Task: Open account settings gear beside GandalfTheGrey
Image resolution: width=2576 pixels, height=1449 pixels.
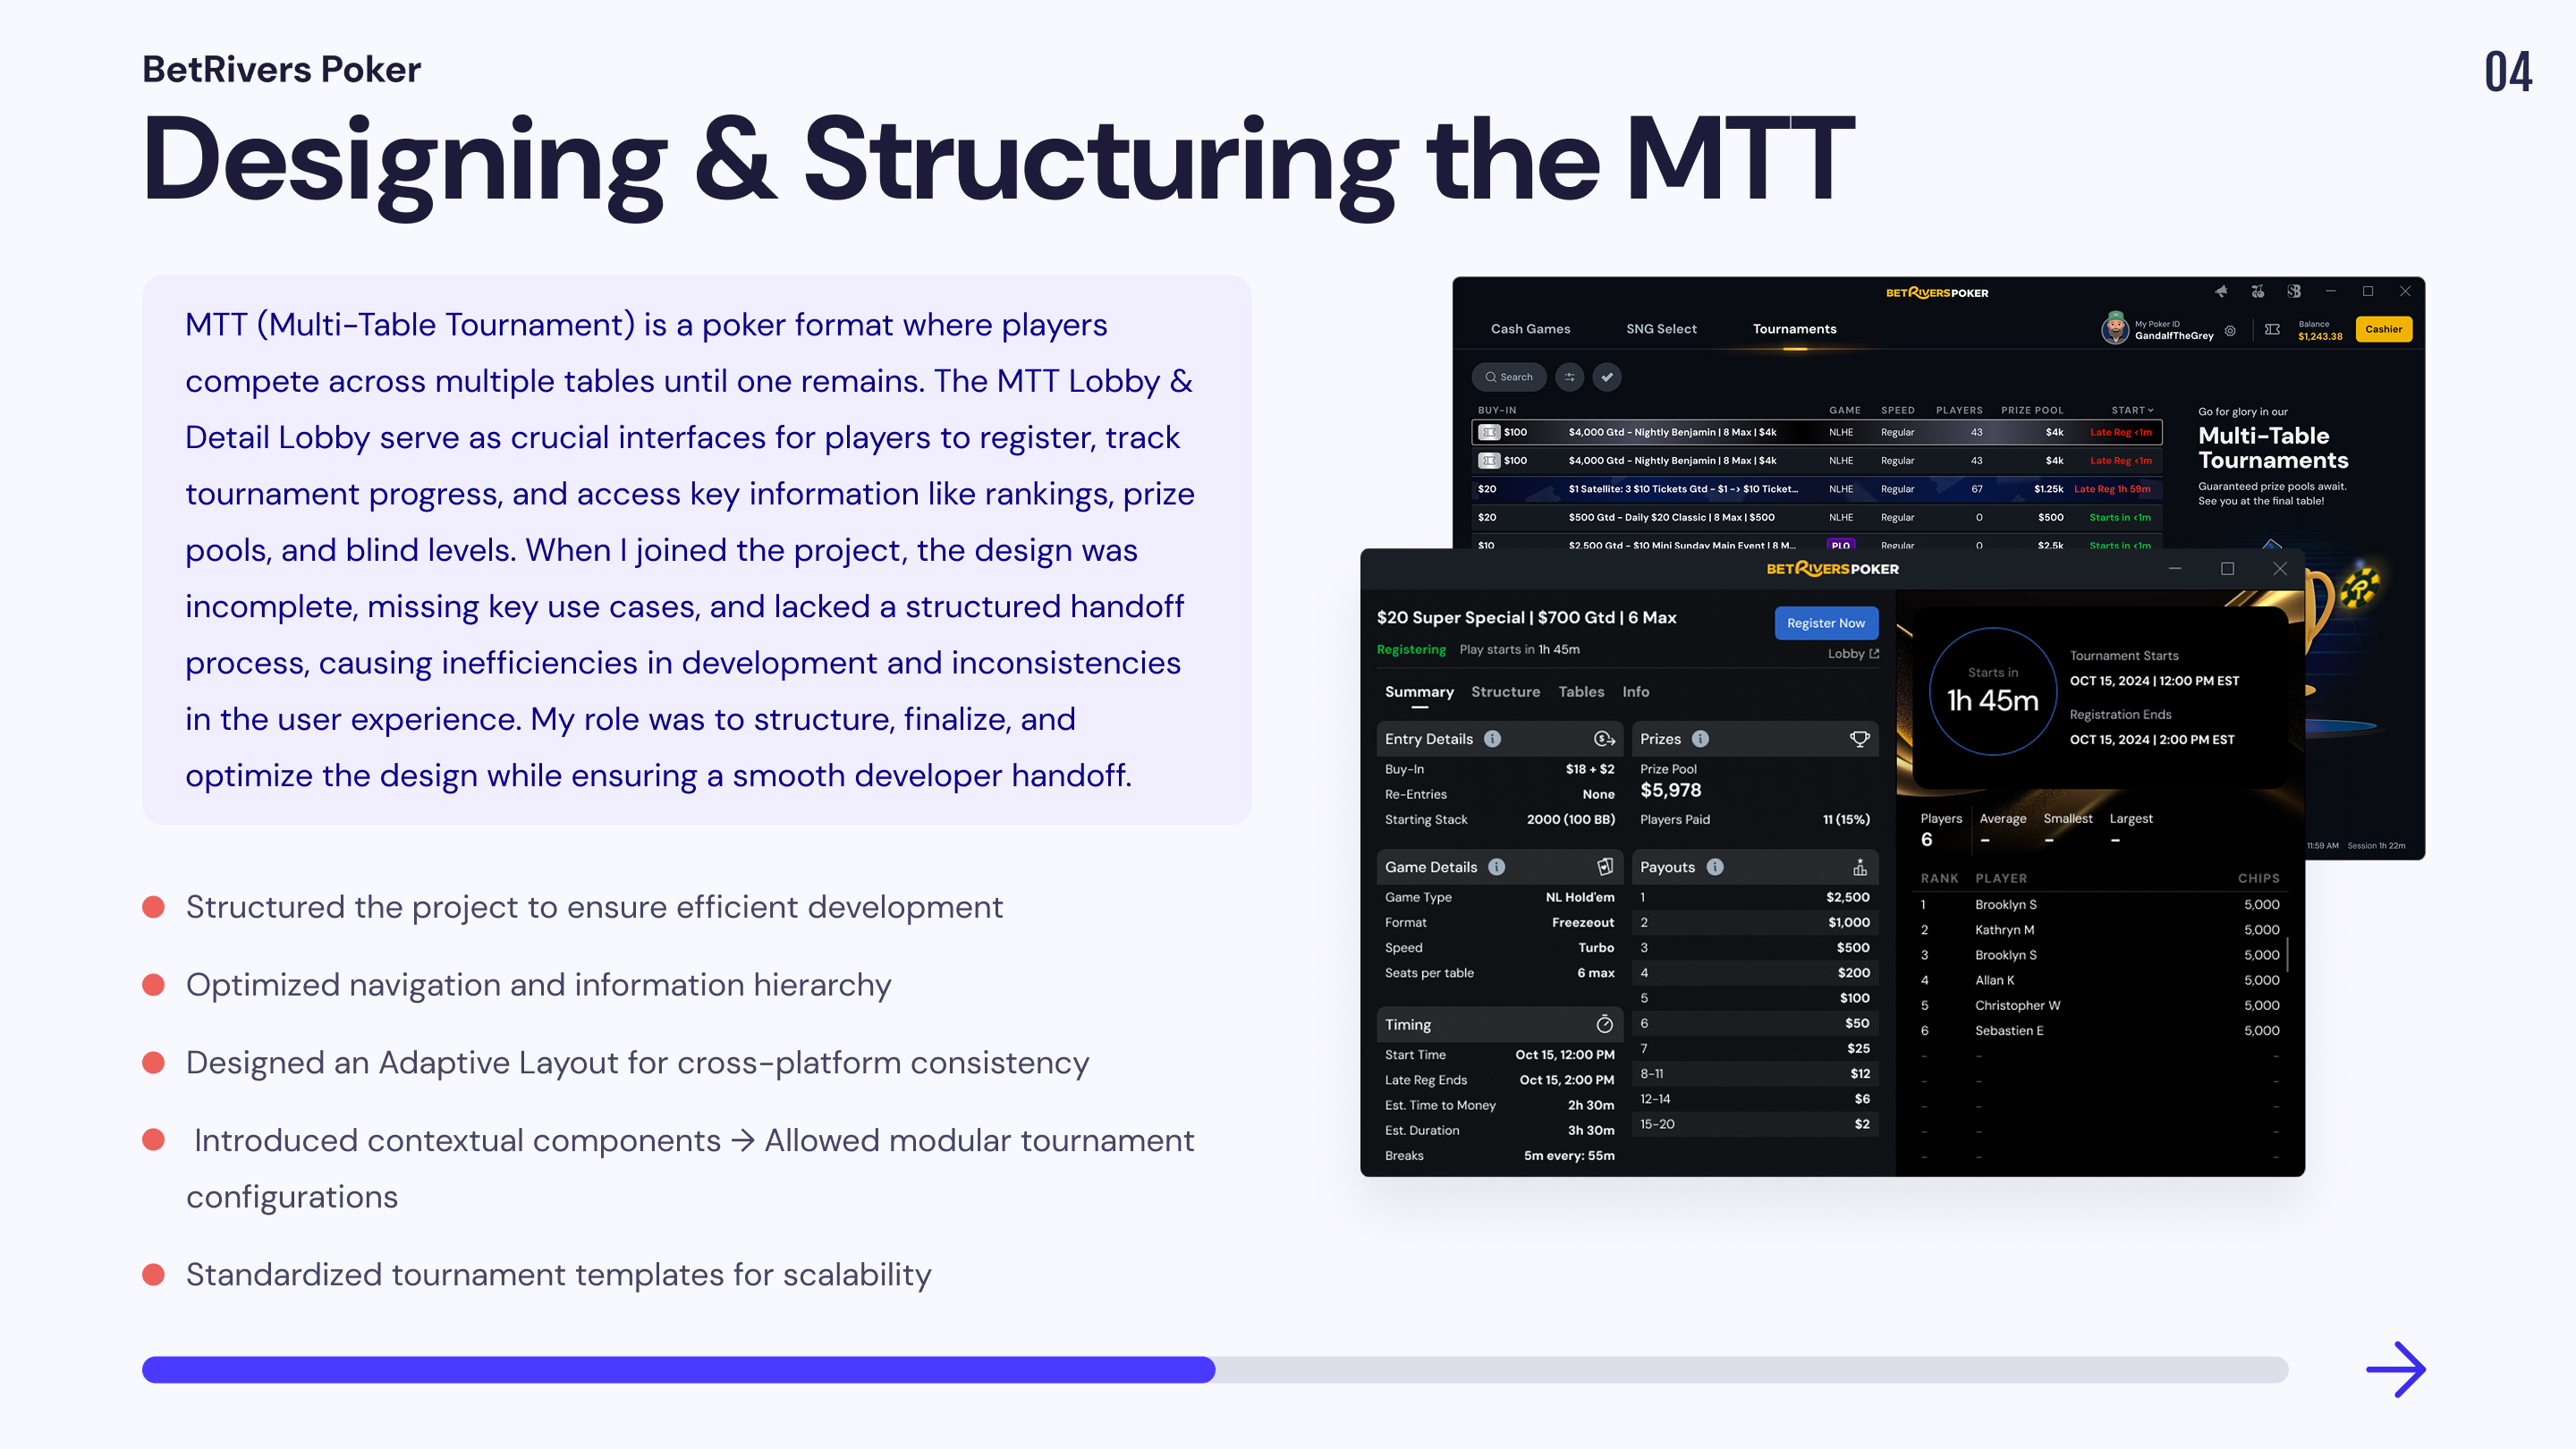Action: 2230,330
